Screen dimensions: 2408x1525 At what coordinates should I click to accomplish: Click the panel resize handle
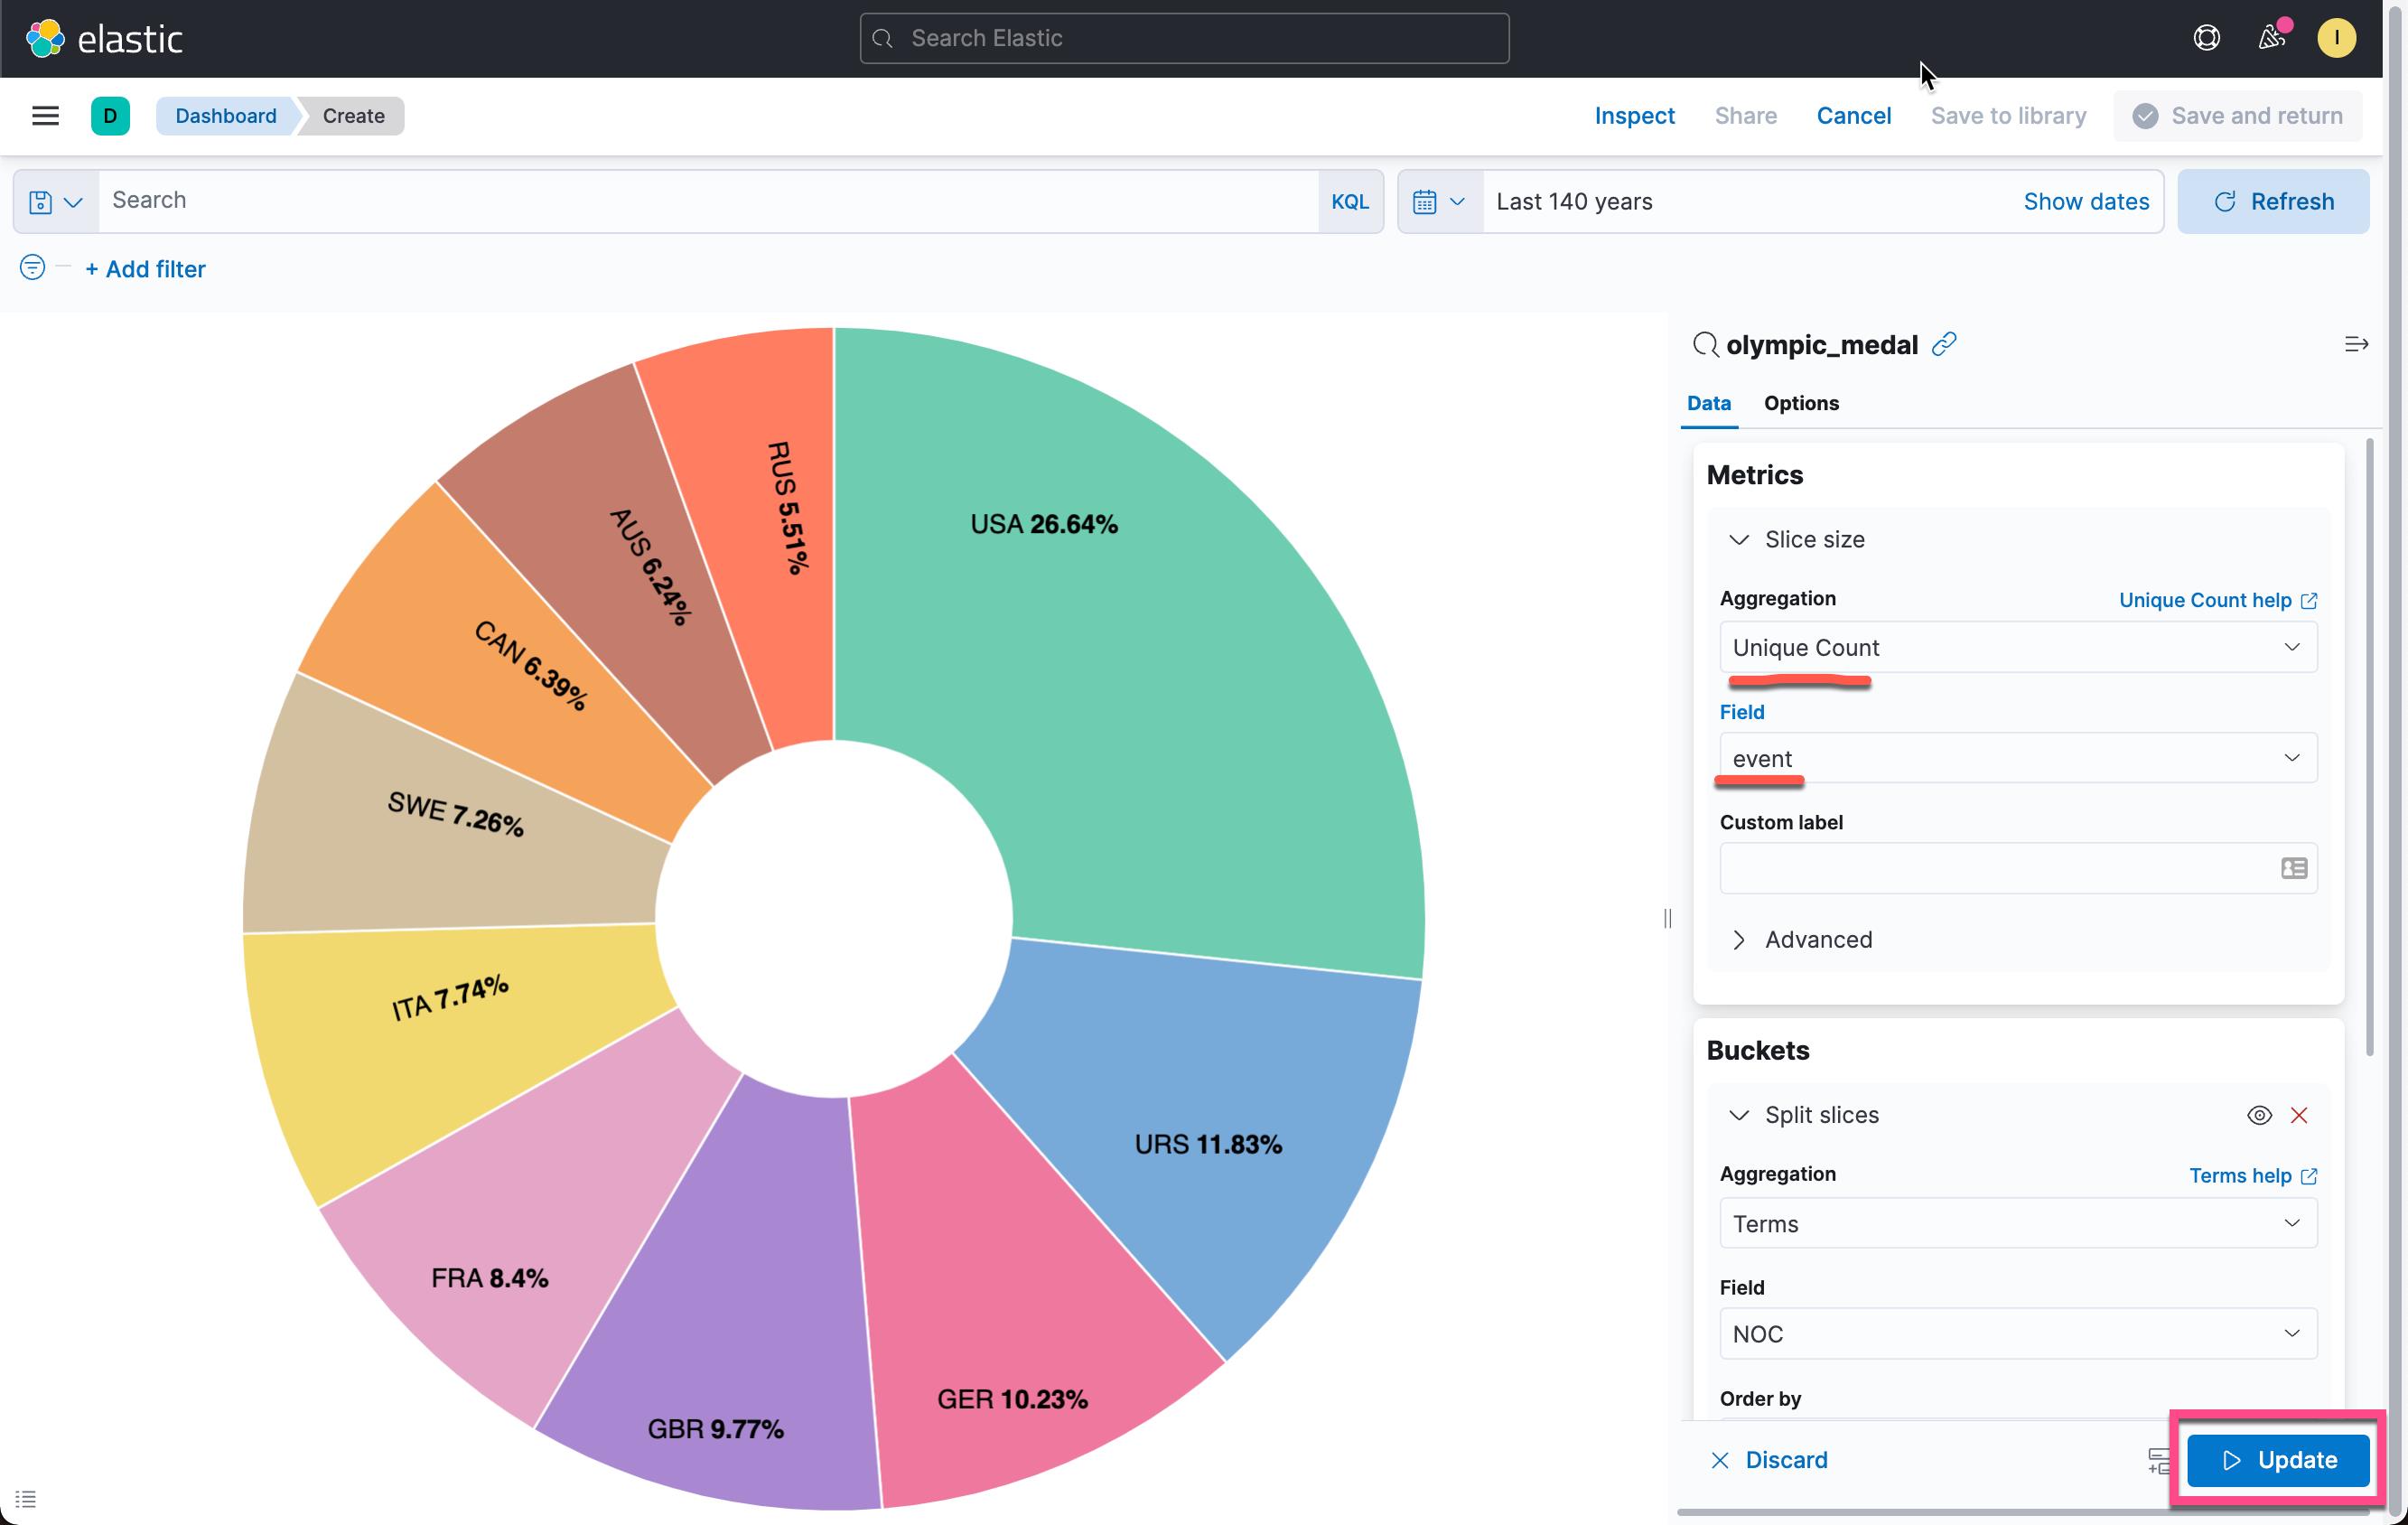point(1667,918)
